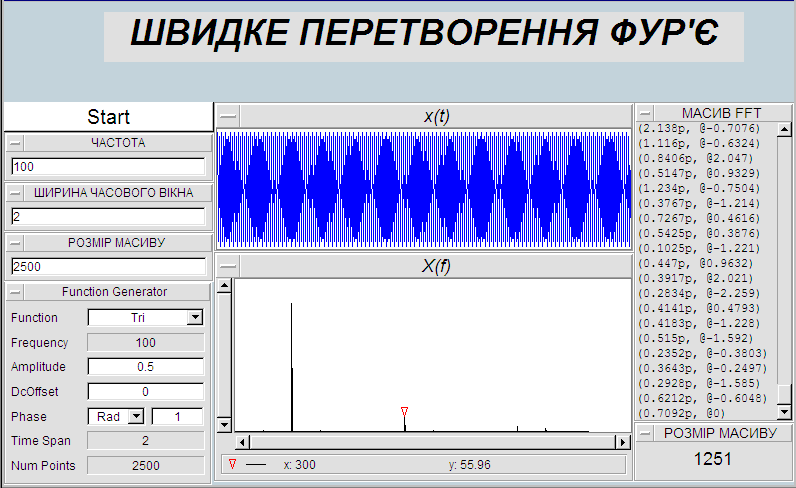This screenshot has width=796, height=488.
Task: Click the array size field containing 2500
Action: (x=108, y=267)
